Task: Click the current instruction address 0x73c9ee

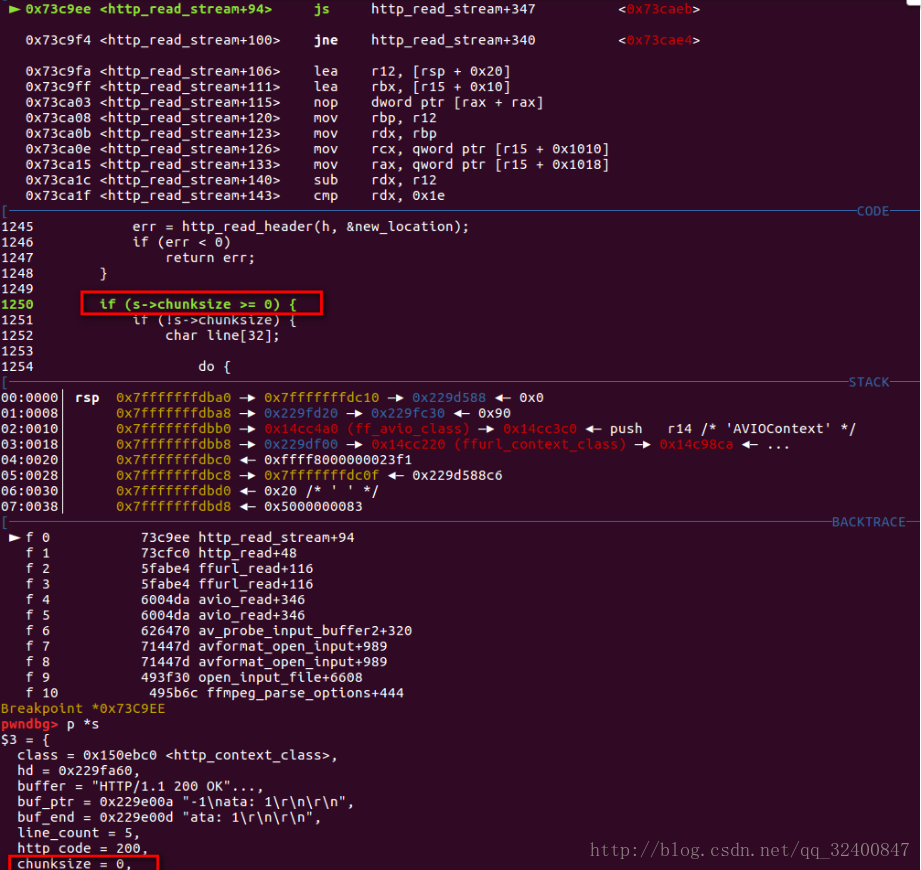Action: (x=58, y=9)
